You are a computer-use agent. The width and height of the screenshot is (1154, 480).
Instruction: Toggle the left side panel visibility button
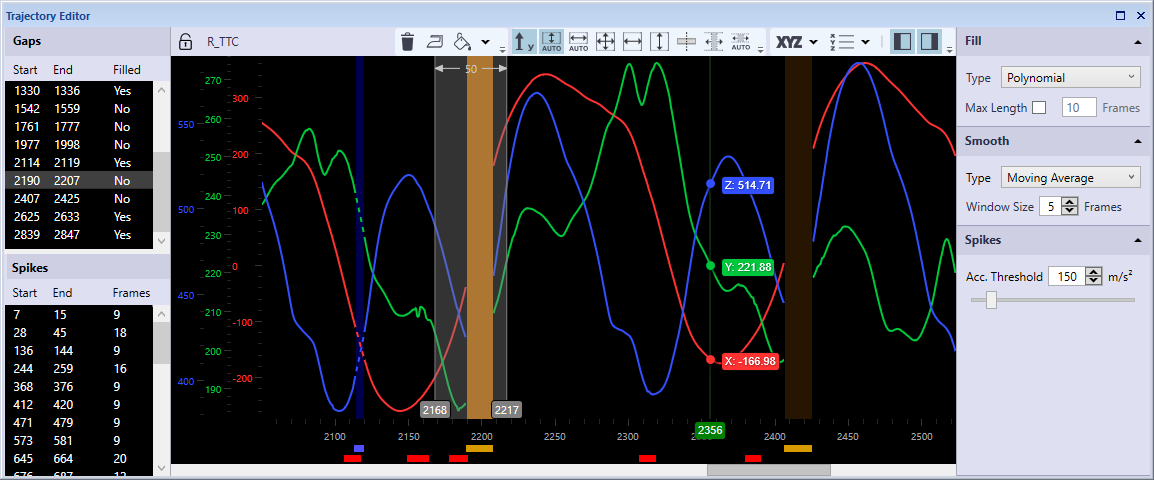tap(901, 42)
